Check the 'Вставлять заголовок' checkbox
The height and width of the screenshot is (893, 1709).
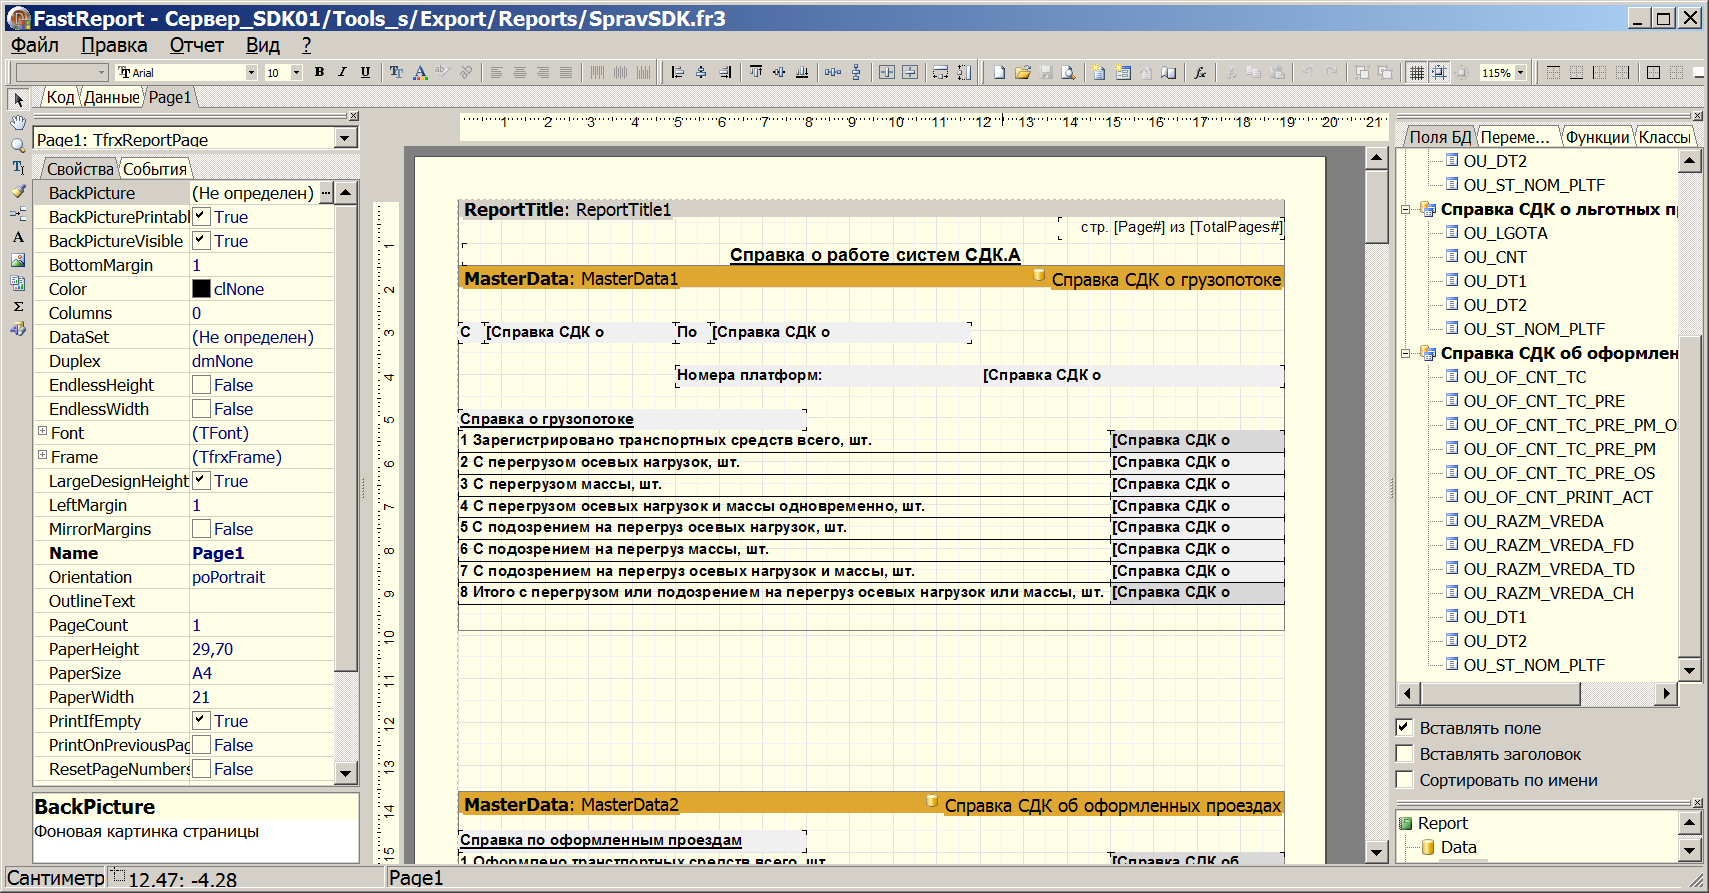pos(1404,754)
